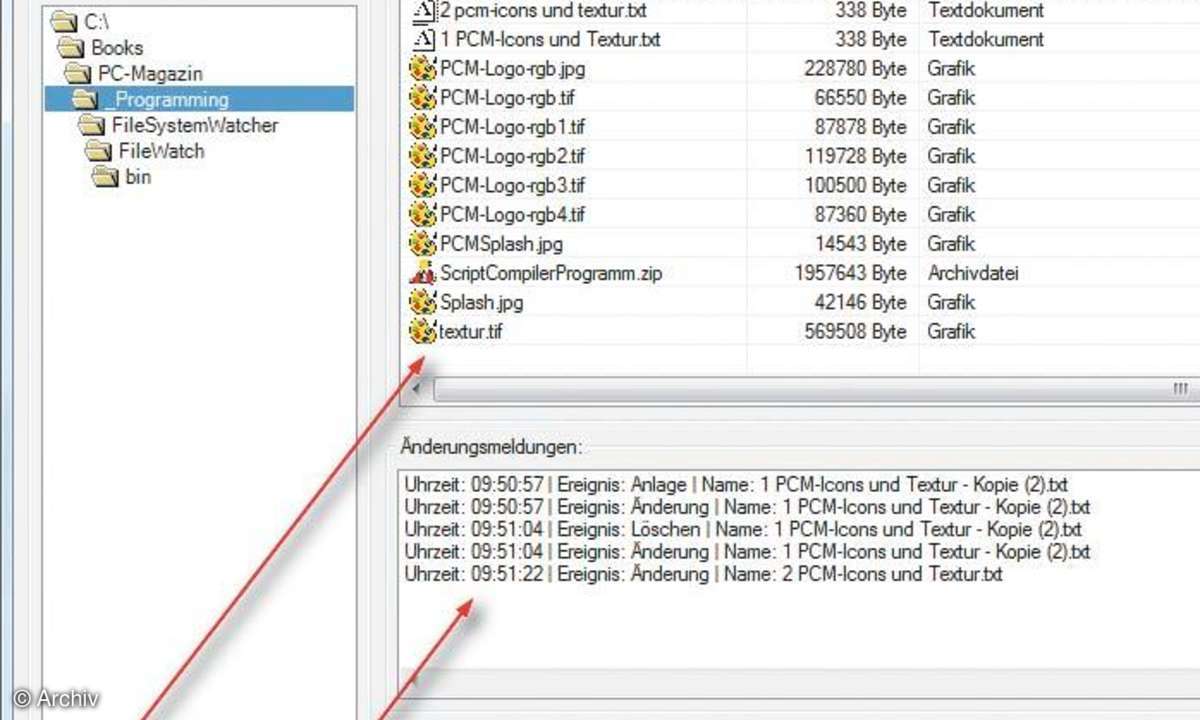Open FileSystemWatcher in the folder tree
Screen dimensions: 1200x720
(195, 125)
